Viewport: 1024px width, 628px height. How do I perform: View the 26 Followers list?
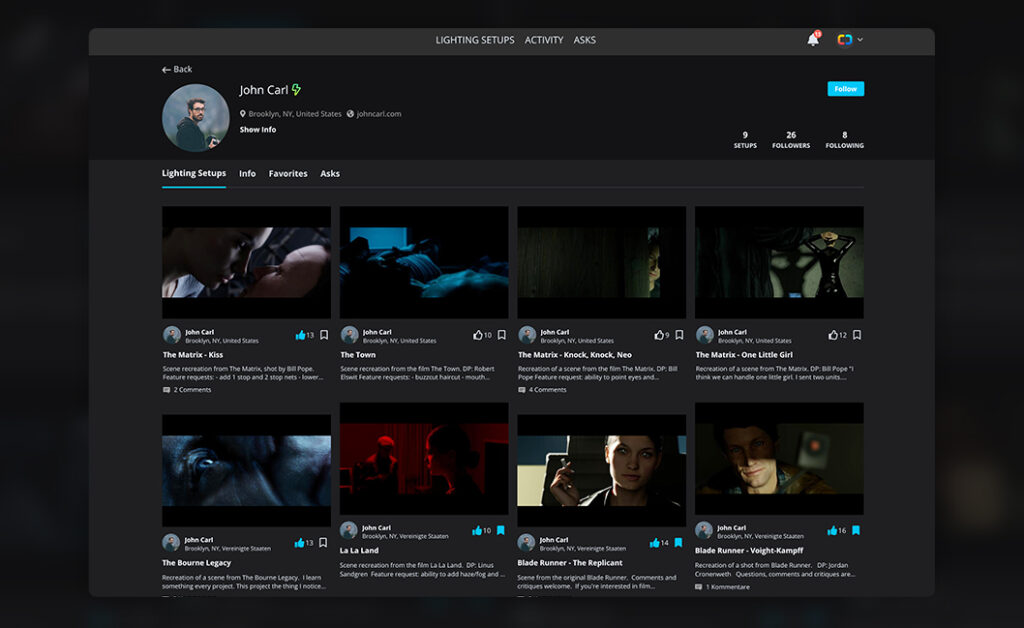(x=791, y=140)
